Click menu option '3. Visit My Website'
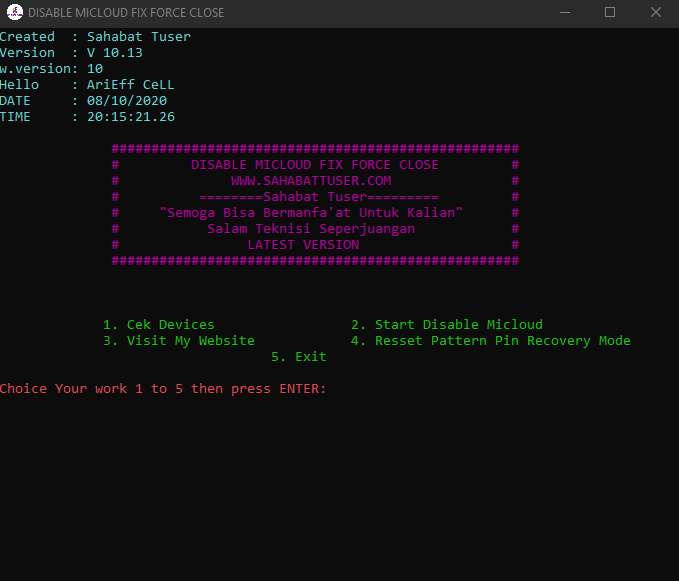Screen dimensions: 679x581 click(x=179, y=341)
